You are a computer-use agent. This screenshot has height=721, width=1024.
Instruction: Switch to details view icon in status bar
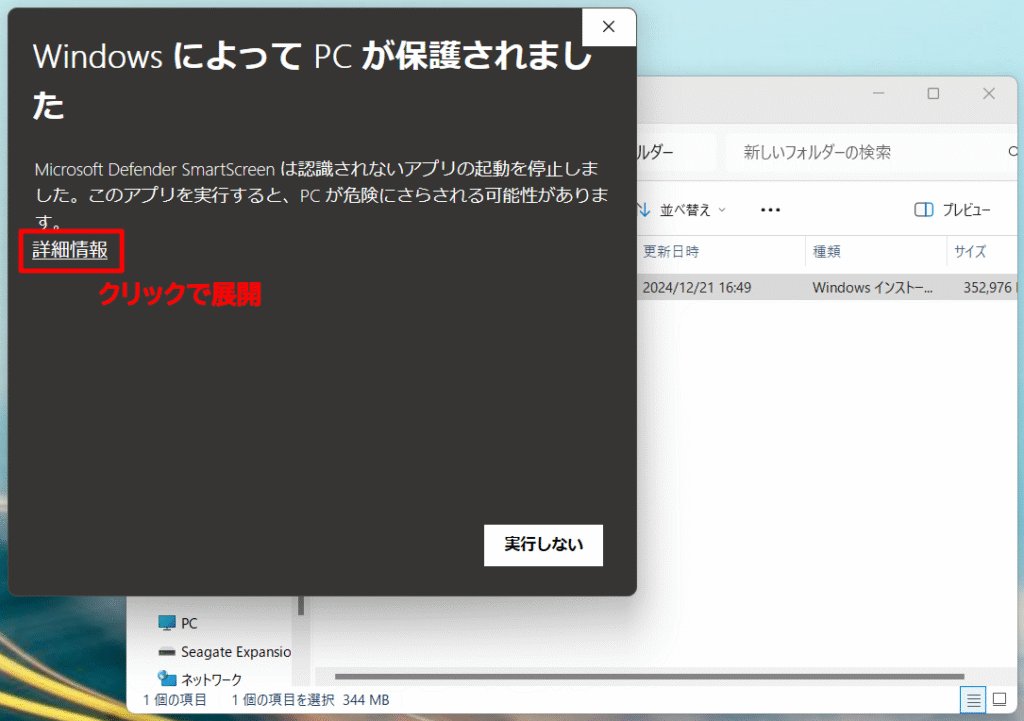point(973,701)
